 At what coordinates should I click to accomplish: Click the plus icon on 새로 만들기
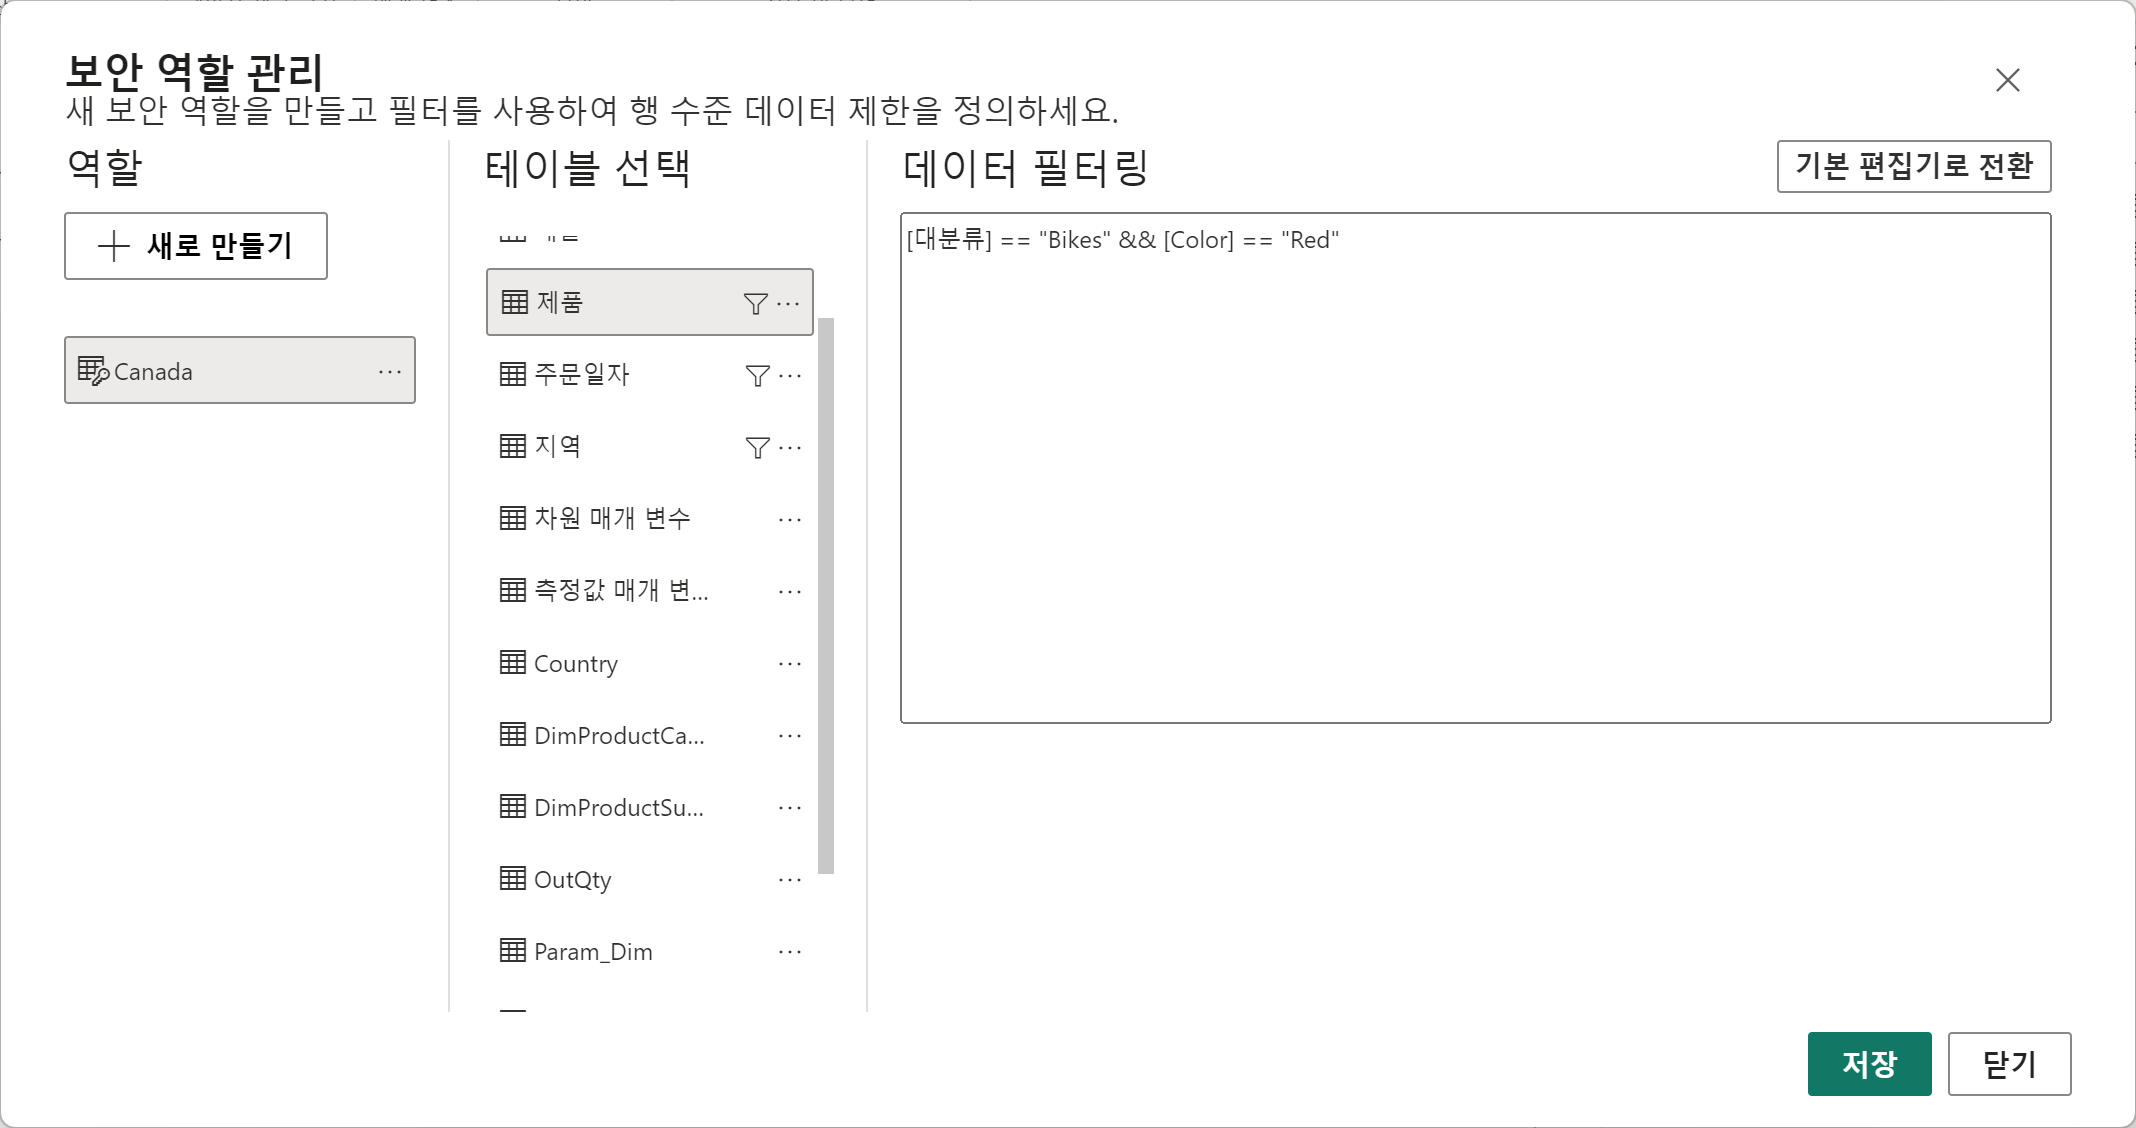tap(114, 246)
